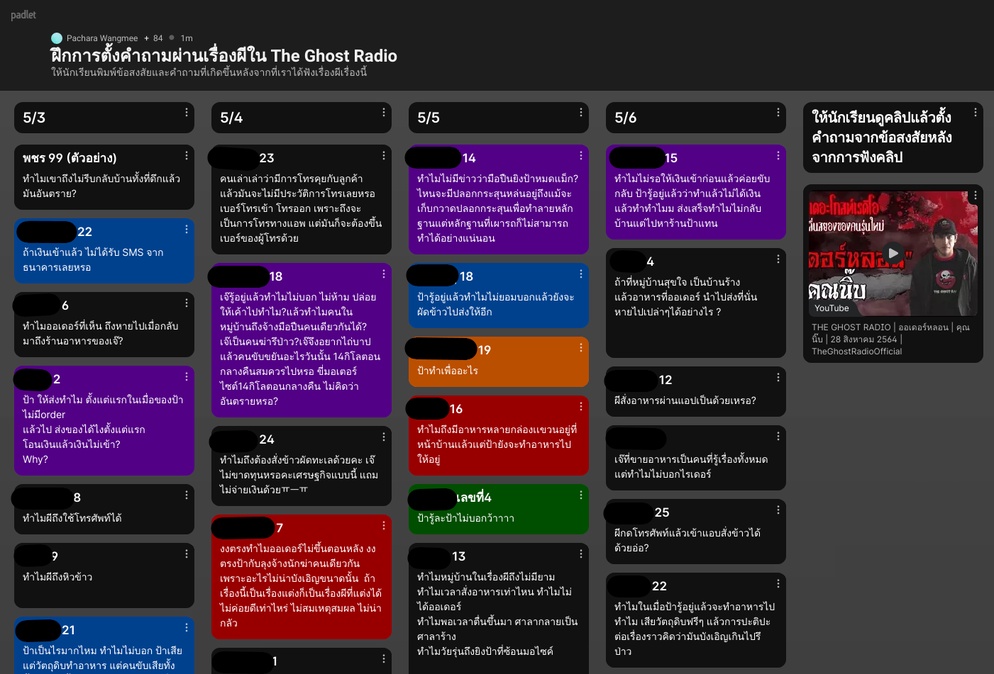
Task: Open three-dot menu on the 'พชร 99 (ตัวอย่าง)' card
Action: click(186, 155)
